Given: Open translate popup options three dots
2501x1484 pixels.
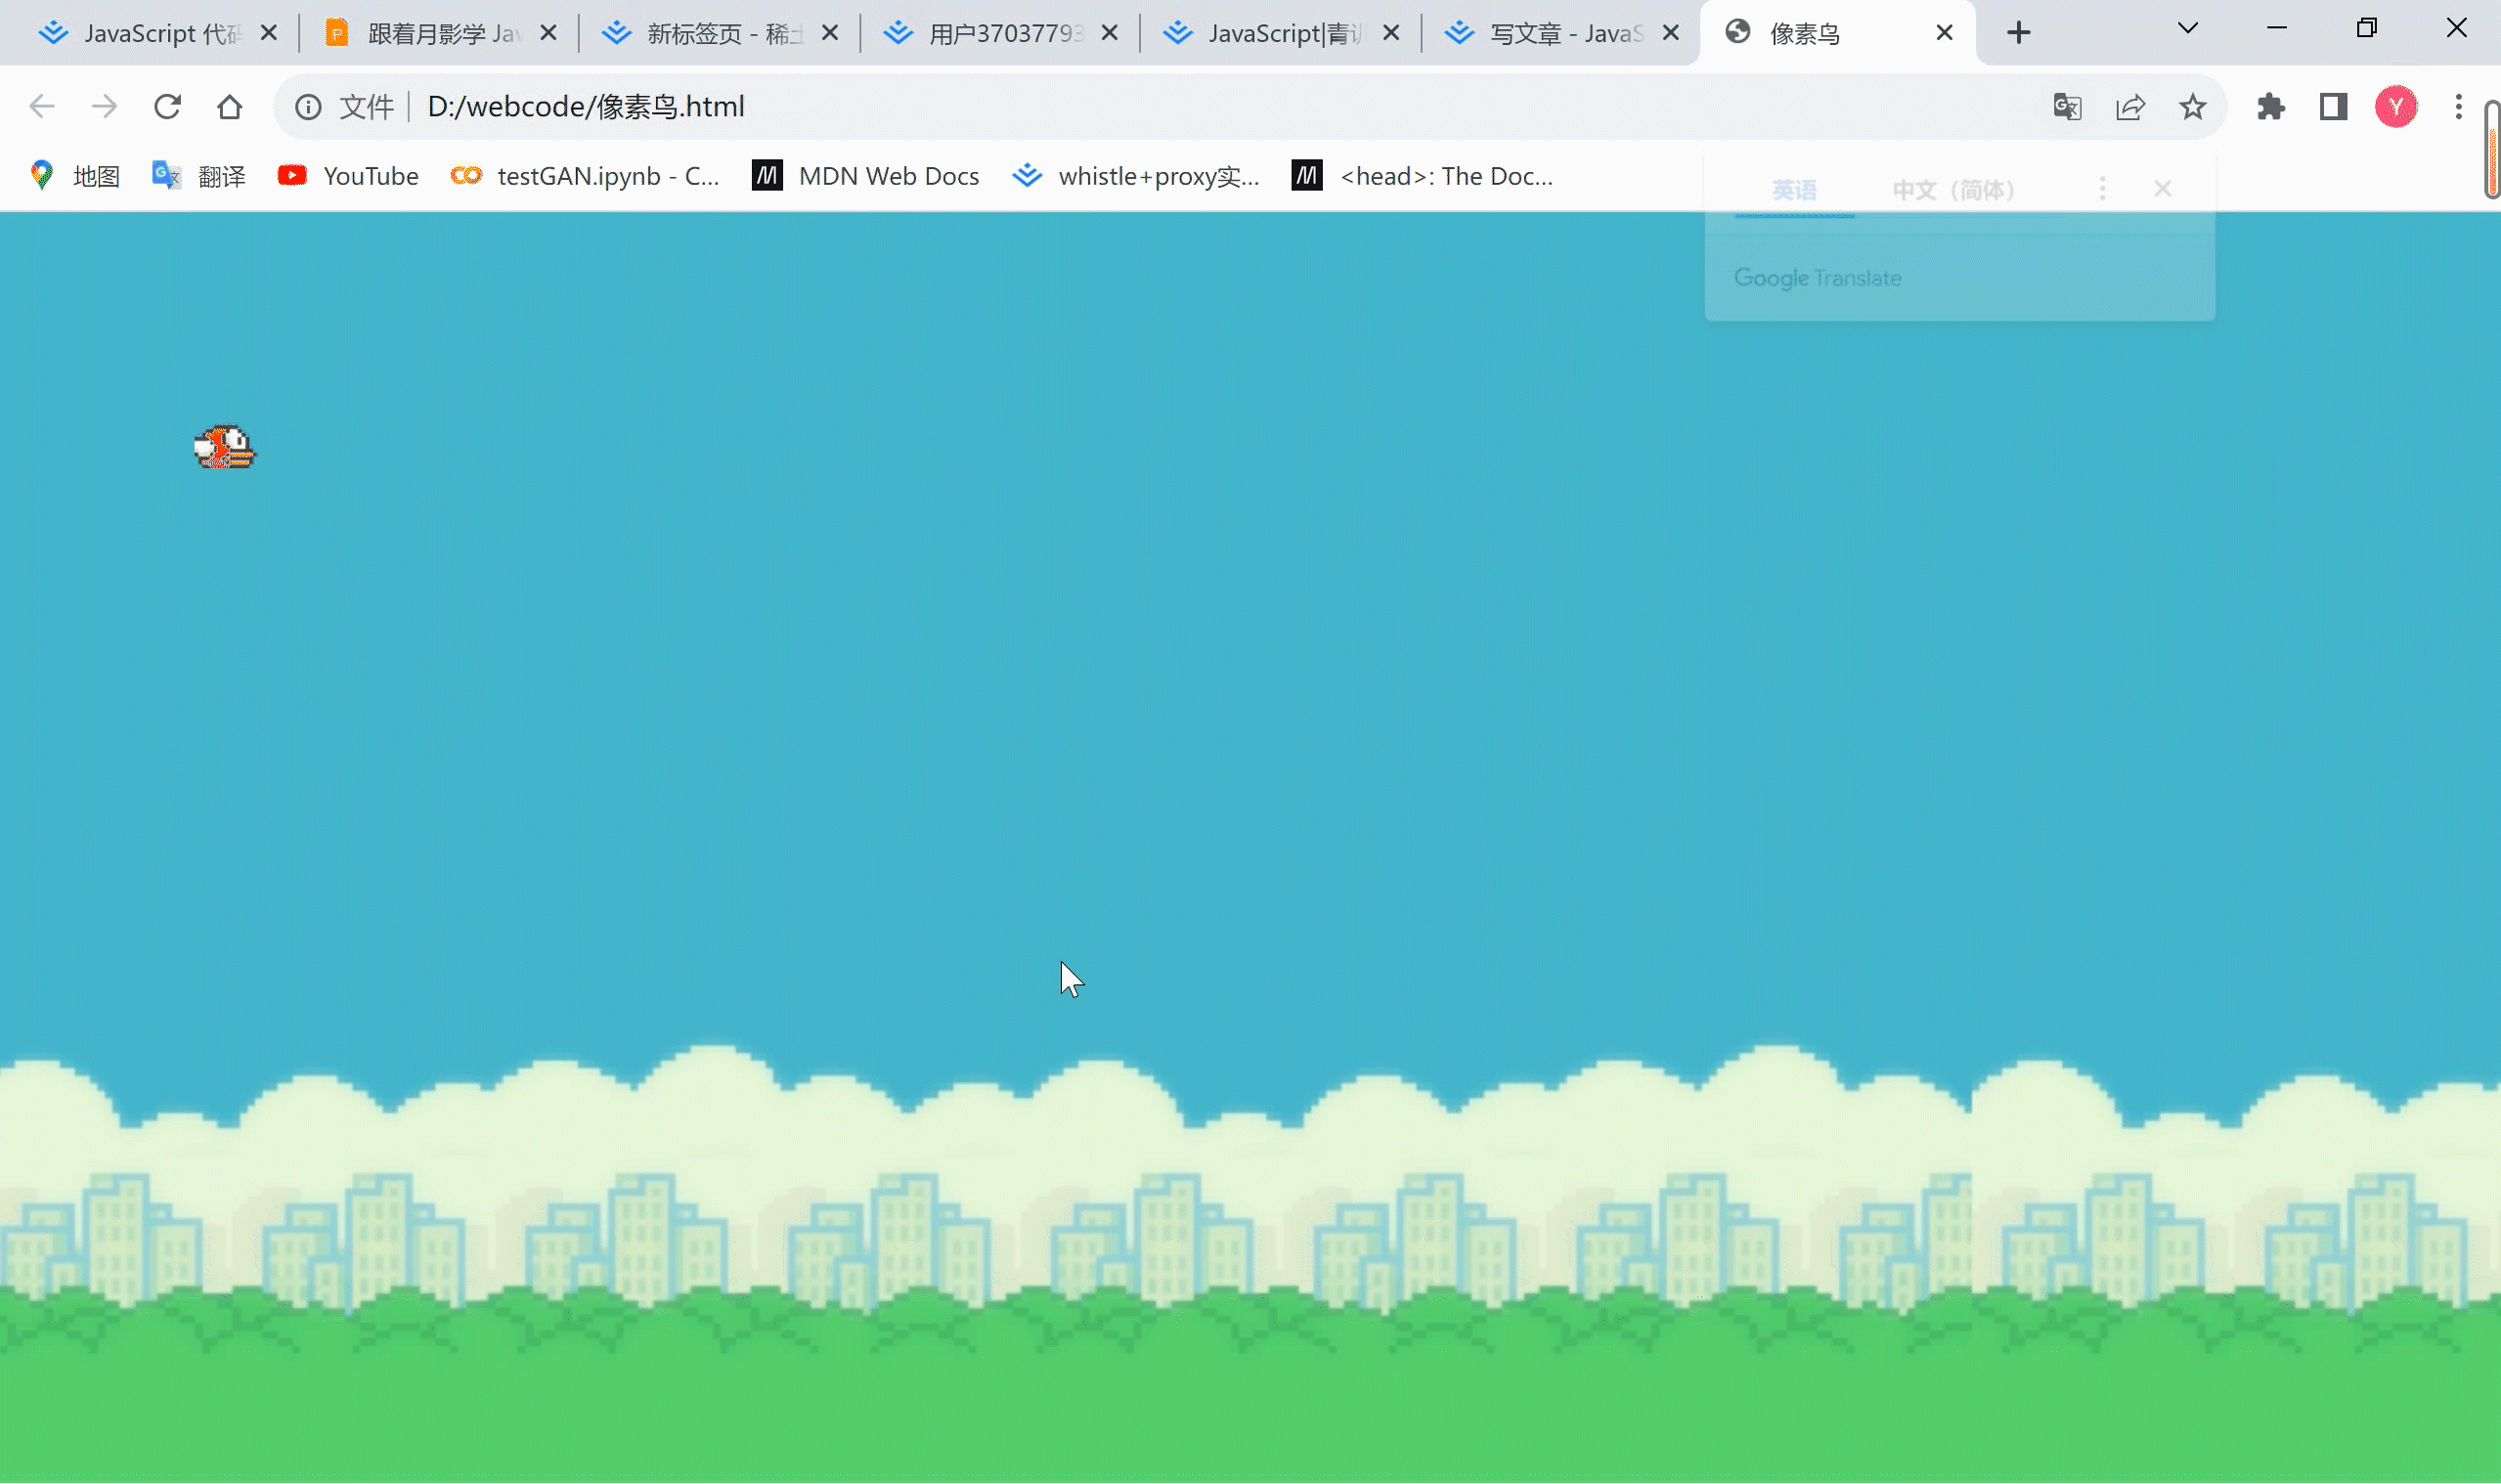Looking at the screenshot, I should click(x=2101, y=189).
